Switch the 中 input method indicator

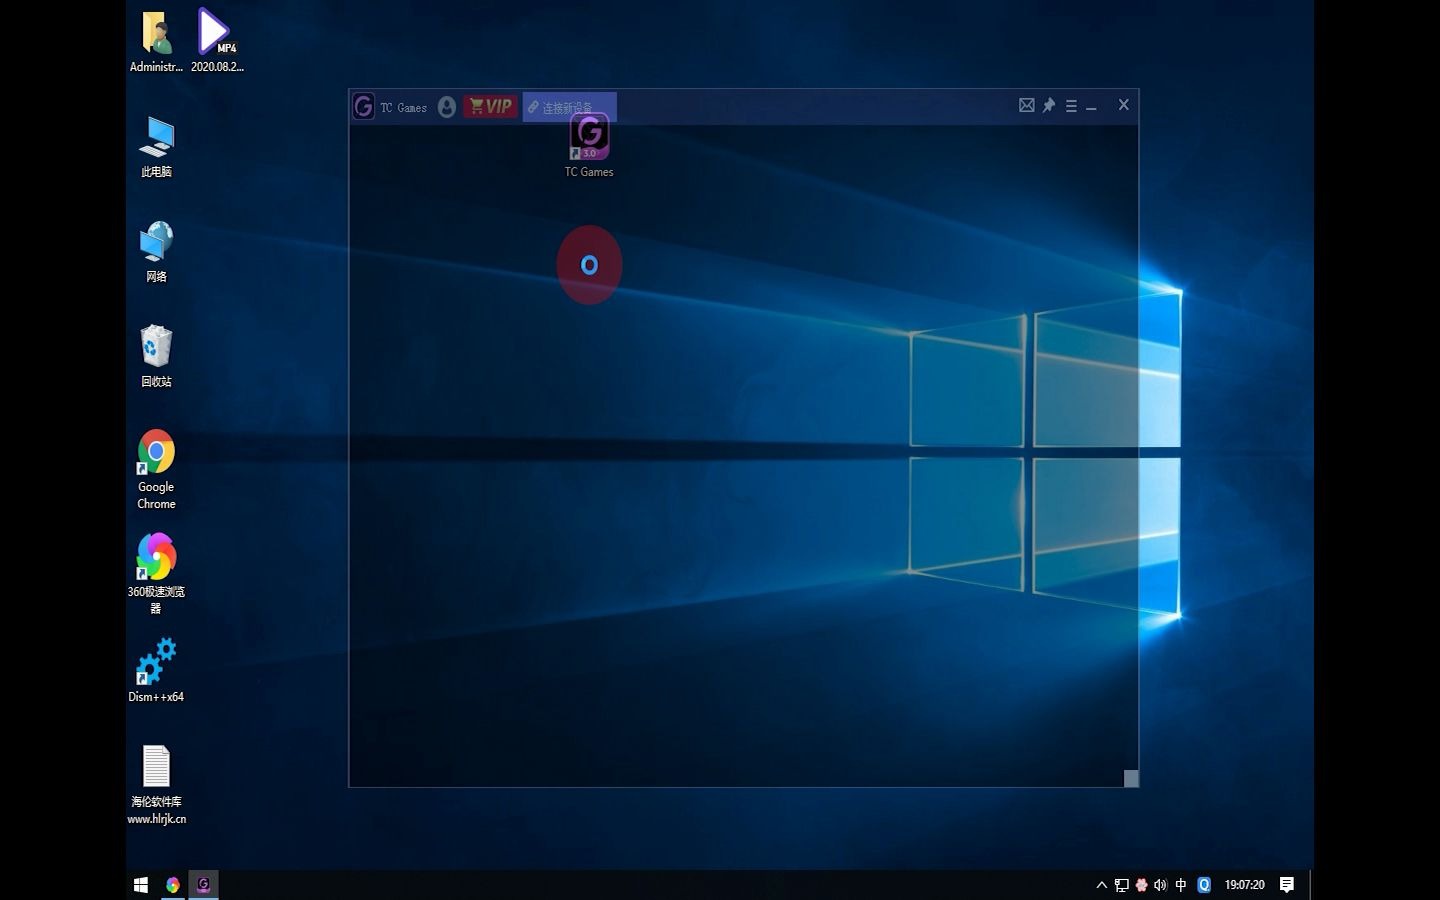1181,885
